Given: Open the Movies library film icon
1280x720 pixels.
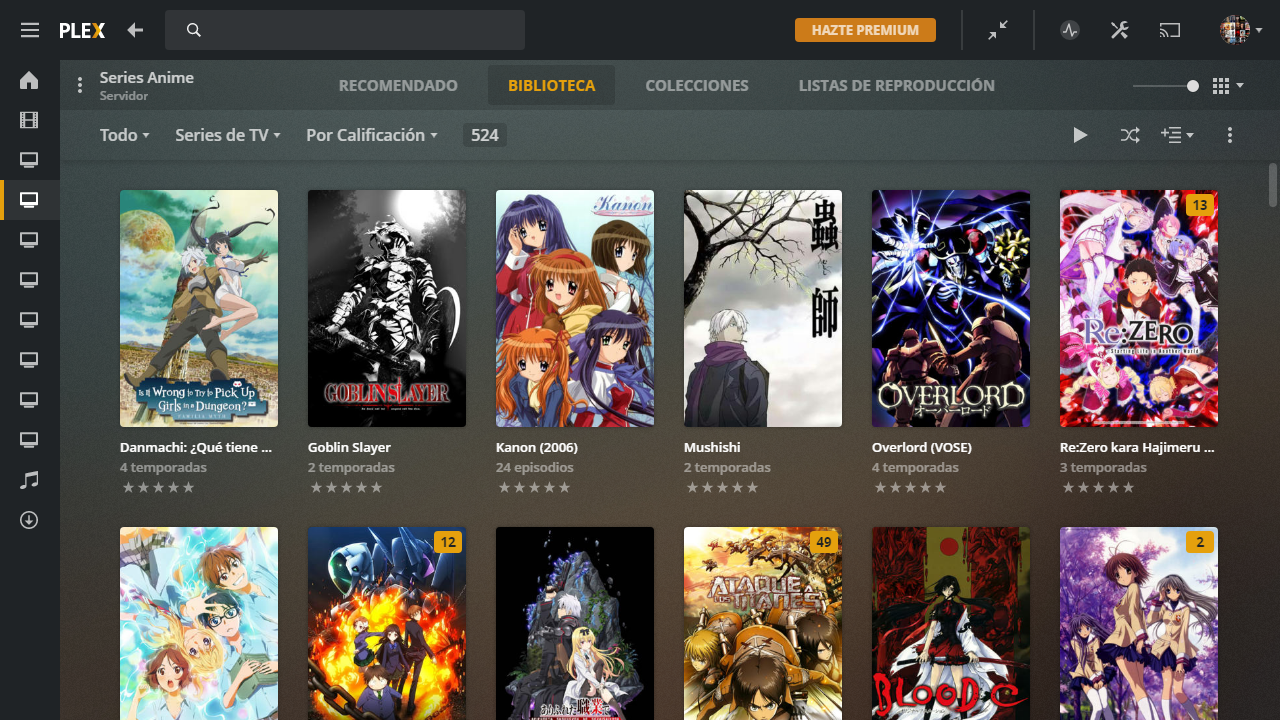Looking at the screenshot, I should pyautogui.click(x=29, y=121).
